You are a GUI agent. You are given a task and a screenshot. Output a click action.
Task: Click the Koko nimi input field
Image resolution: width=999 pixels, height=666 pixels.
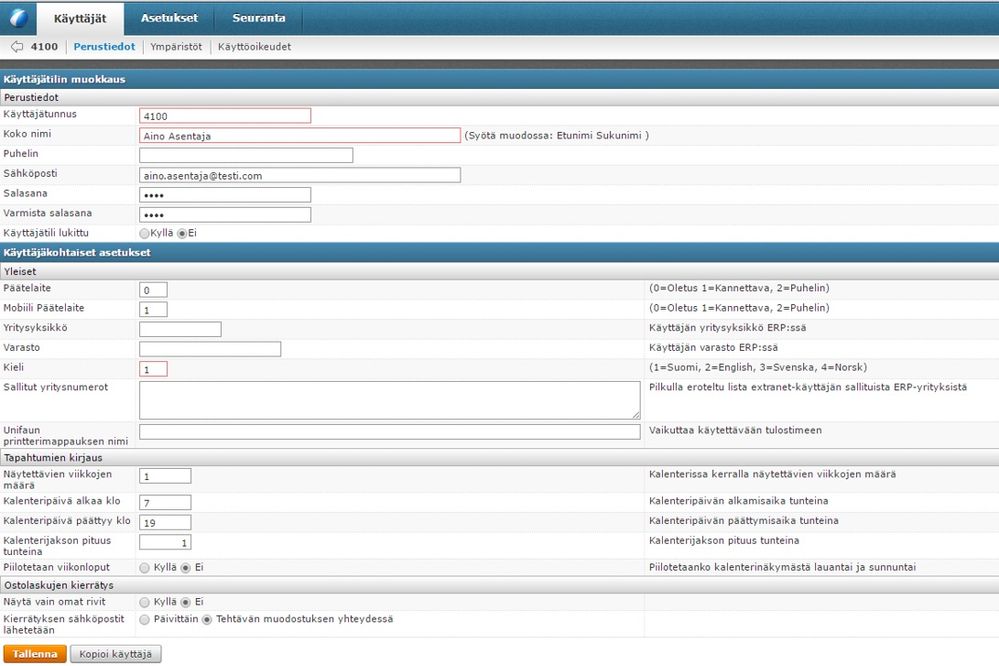299,135
